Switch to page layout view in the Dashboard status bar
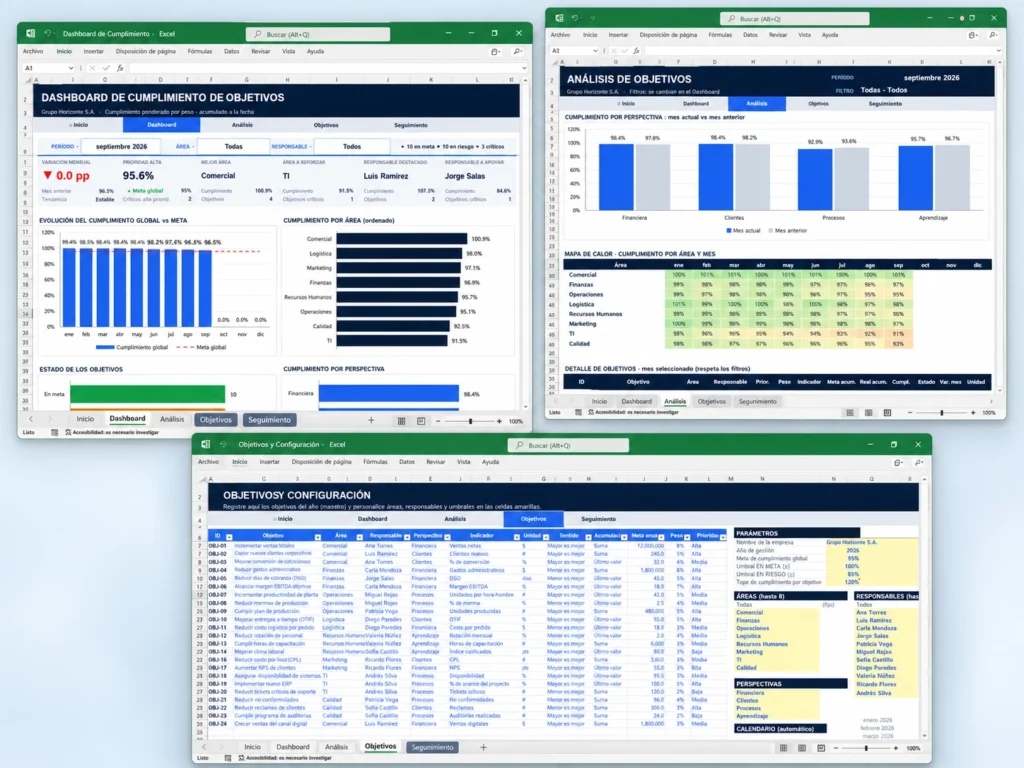Viewport: 1024px width, 768px height. [x=421, y=421]
